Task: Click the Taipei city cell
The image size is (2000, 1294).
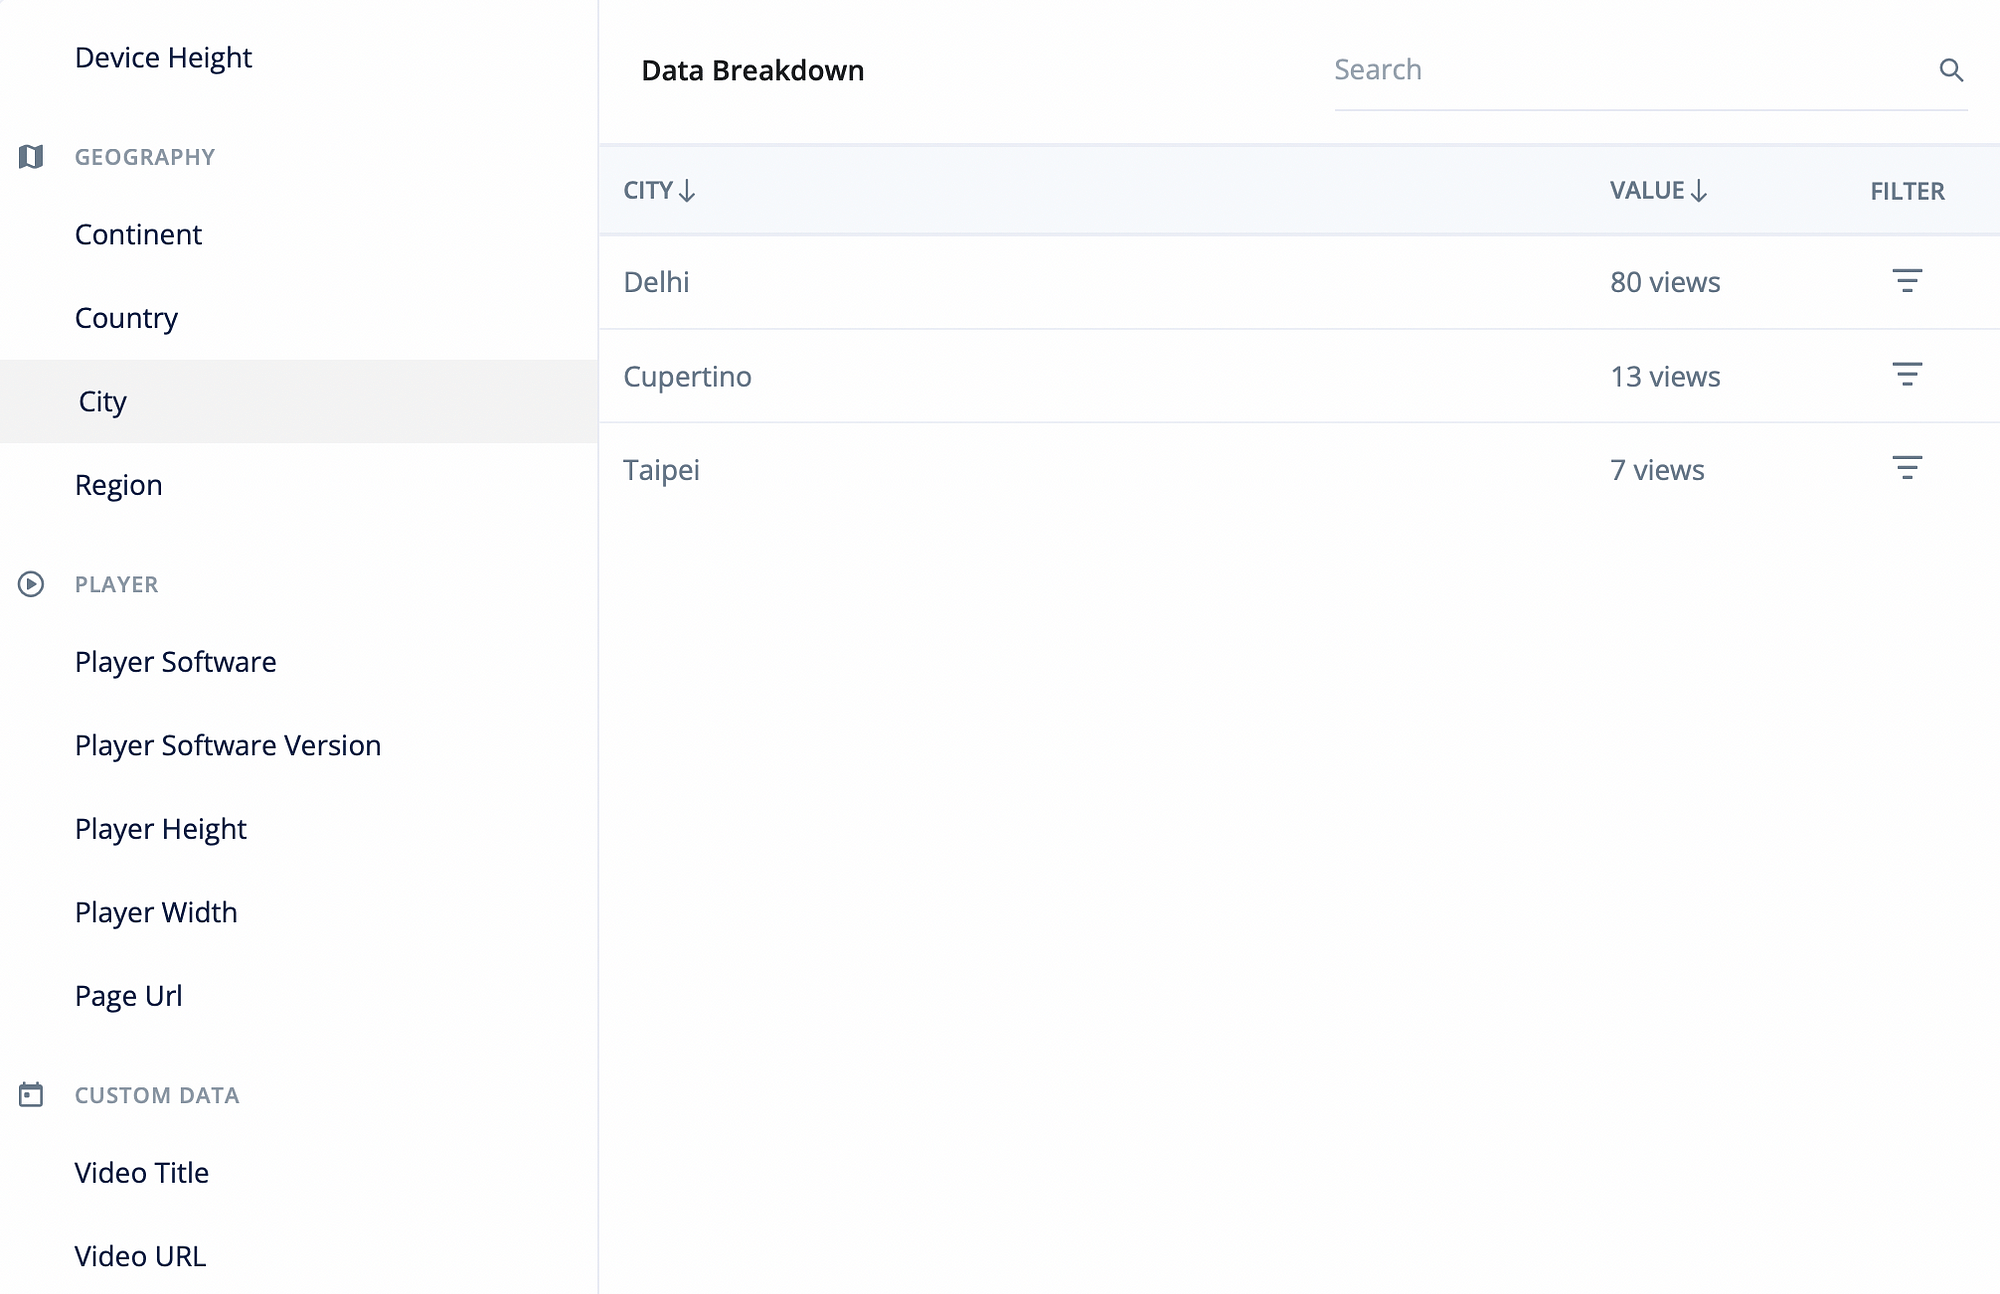Action: tap(661, 470)
